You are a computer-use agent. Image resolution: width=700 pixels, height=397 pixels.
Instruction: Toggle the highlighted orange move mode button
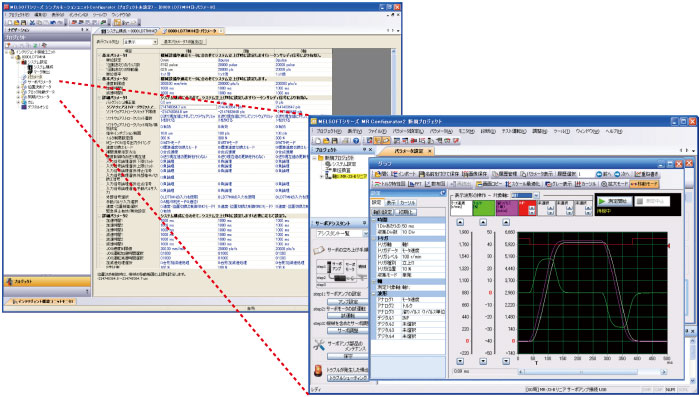[x=644, y=184]
